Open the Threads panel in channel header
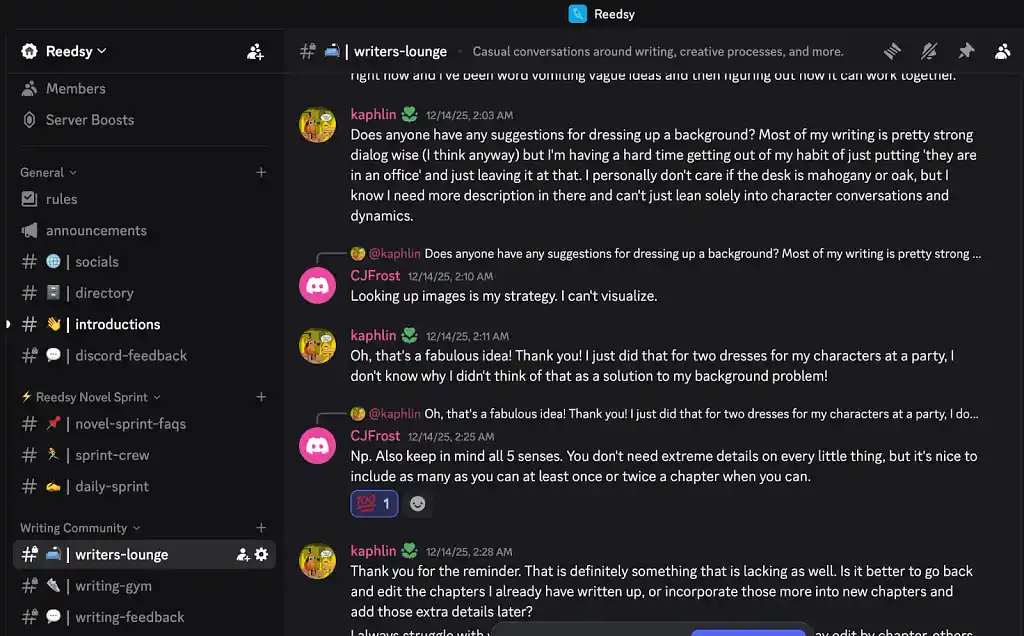Image resolution: width=1024 pixels, height=636 pixels. point(892,51)
